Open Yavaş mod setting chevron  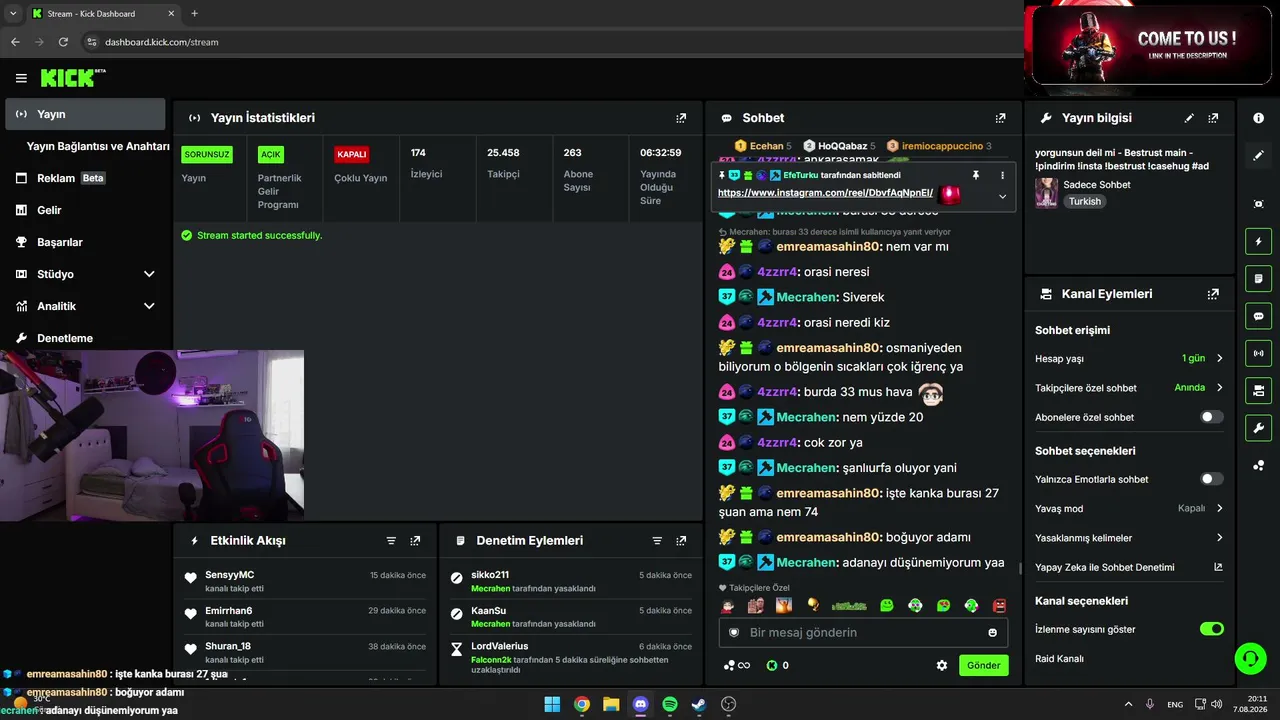click(1219, 508)
